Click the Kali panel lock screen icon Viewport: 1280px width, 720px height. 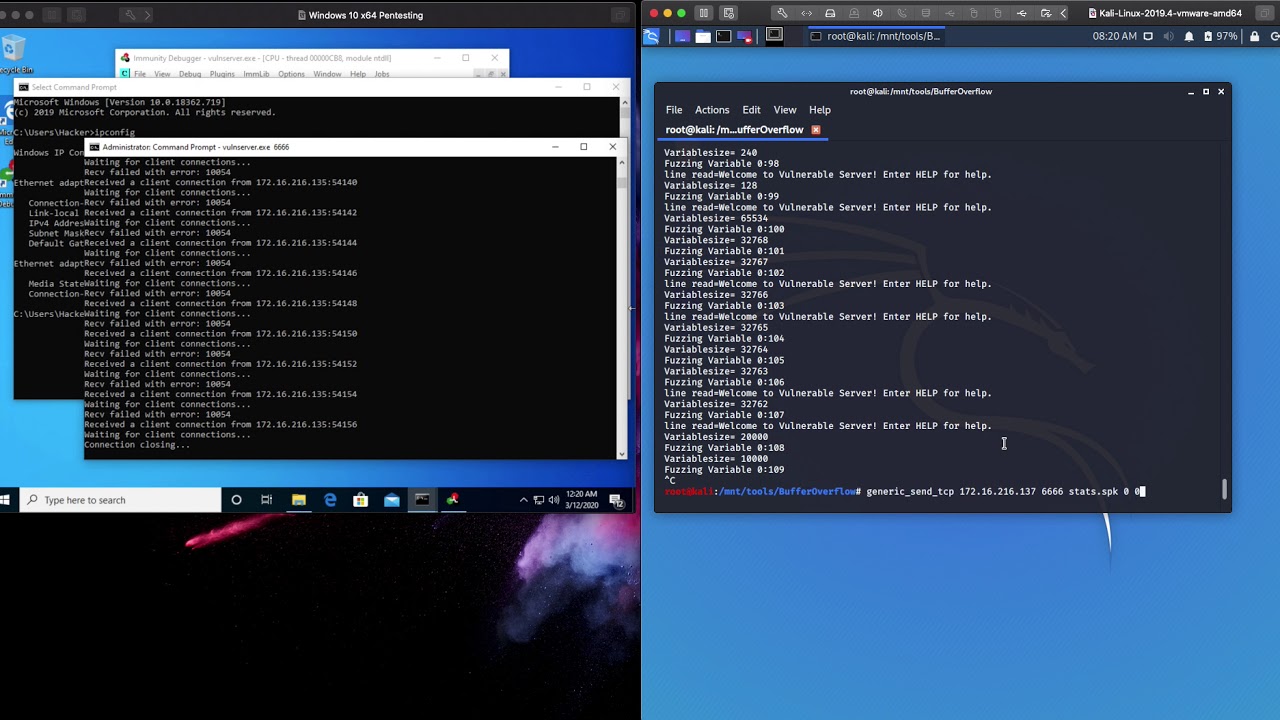tap(1253, 36)
